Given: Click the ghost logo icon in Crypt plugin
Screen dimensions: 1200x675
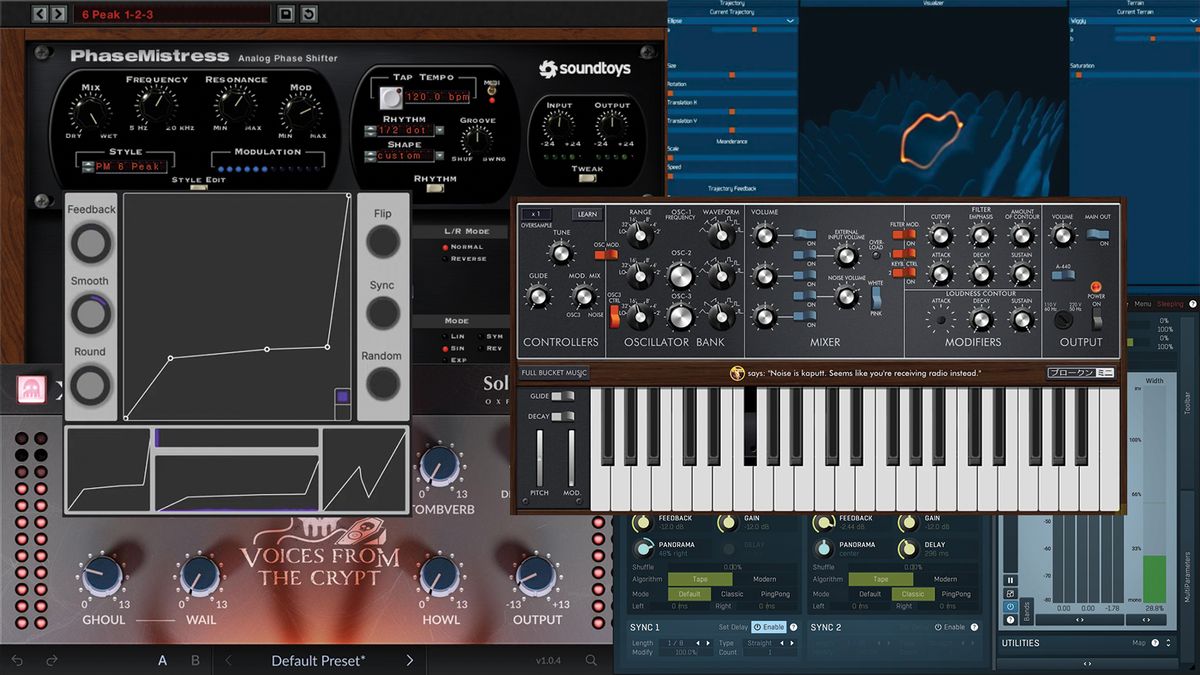Looking at the screenshot, I should tap(33, 388).
